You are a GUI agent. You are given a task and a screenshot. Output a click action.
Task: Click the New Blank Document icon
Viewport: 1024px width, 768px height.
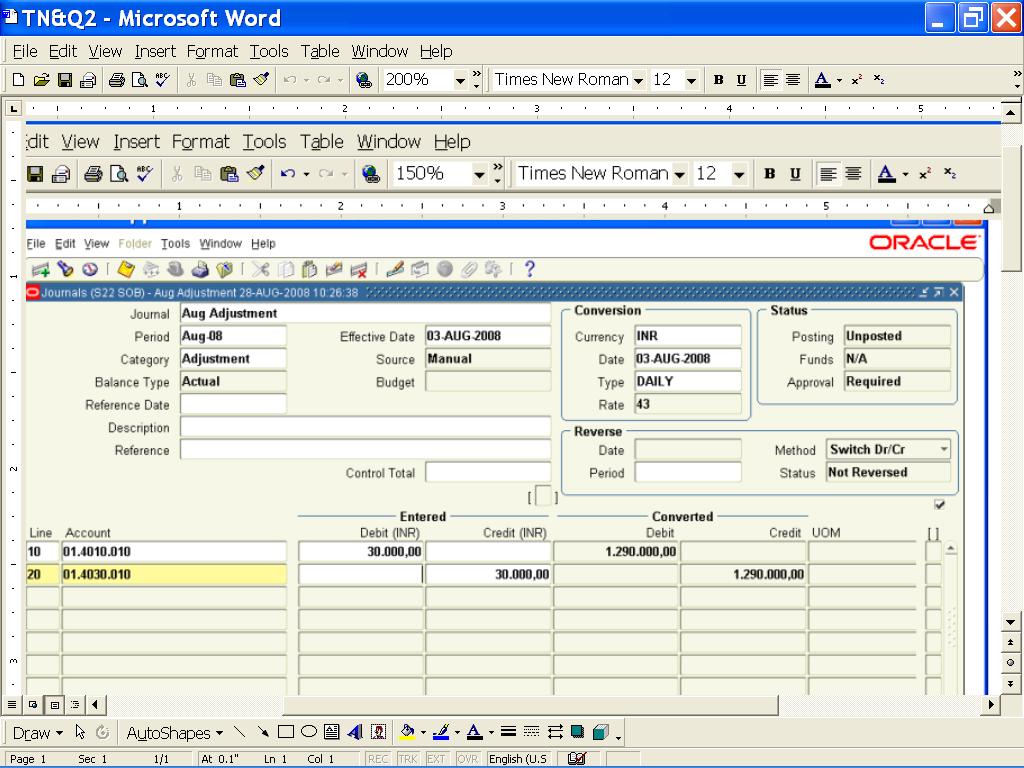[18, 80]
